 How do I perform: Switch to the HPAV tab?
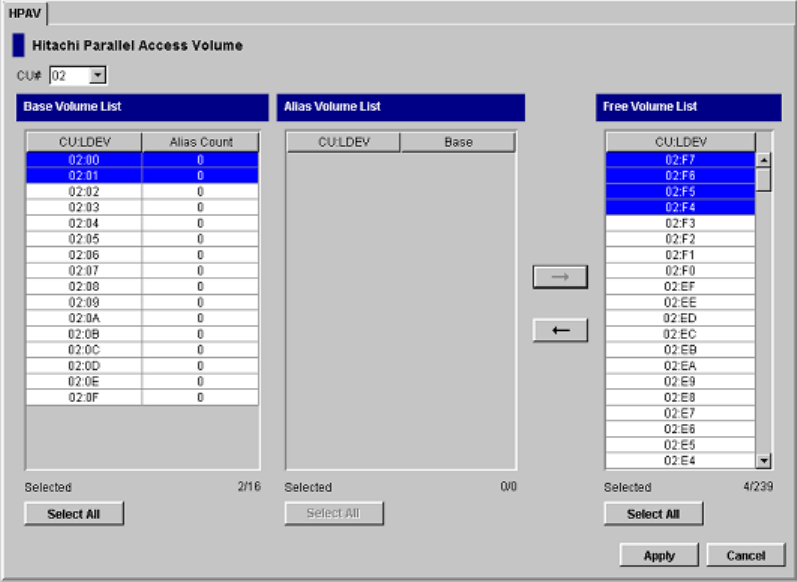(24, 12)
